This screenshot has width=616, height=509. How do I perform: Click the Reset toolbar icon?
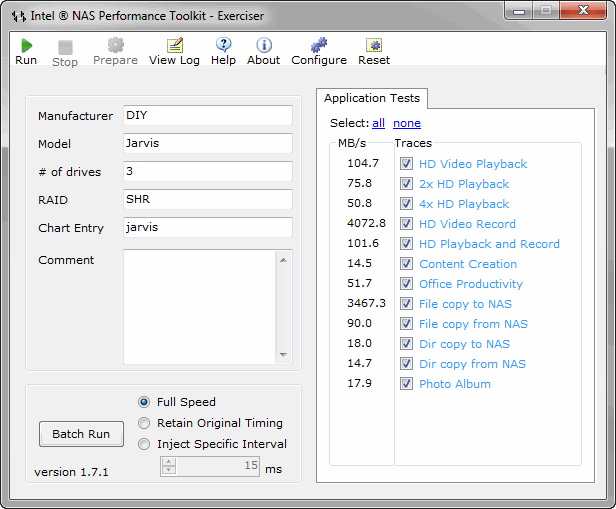click(374, 46)
